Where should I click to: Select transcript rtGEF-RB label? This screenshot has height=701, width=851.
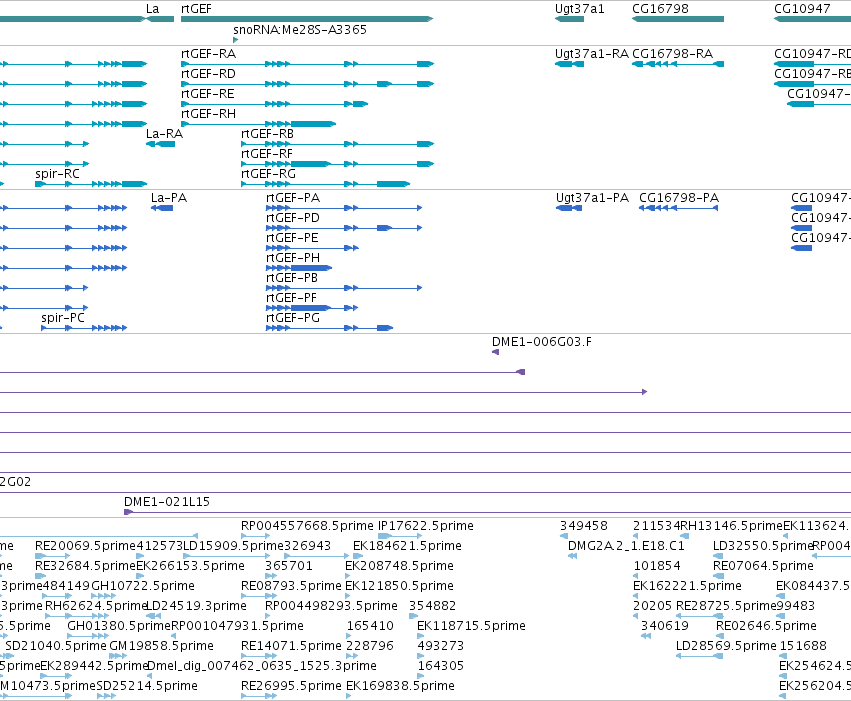point(268,134)
